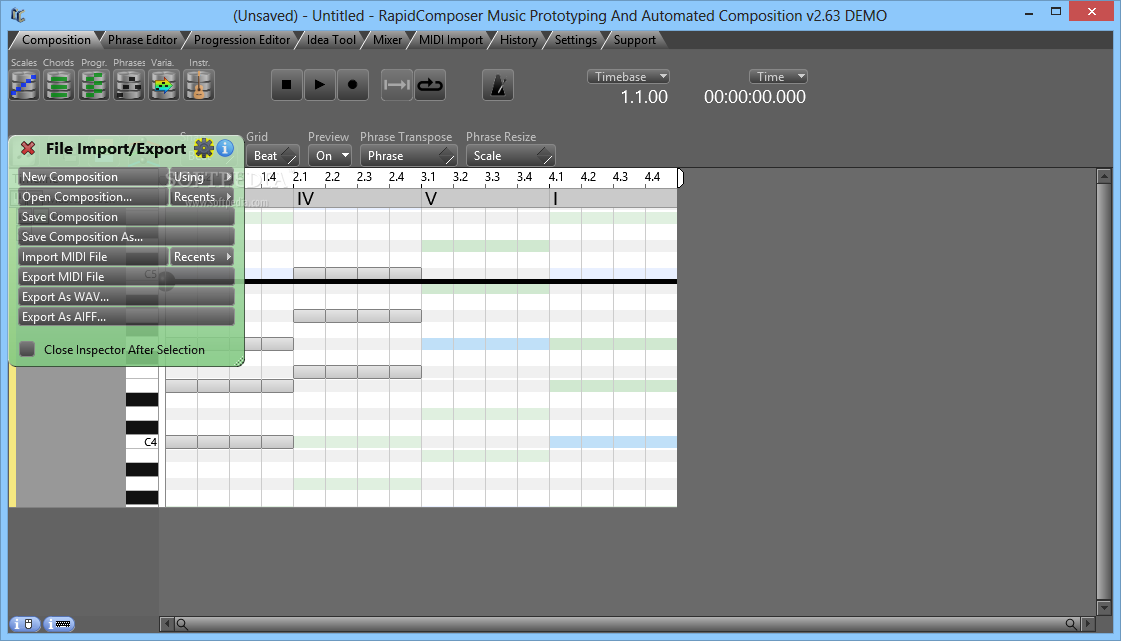The height and width of the screenshot is (641, 1121).
Task: Click the vertical scrollbar up arrow
Action: pyautogui.click(x=1104, y=175)
